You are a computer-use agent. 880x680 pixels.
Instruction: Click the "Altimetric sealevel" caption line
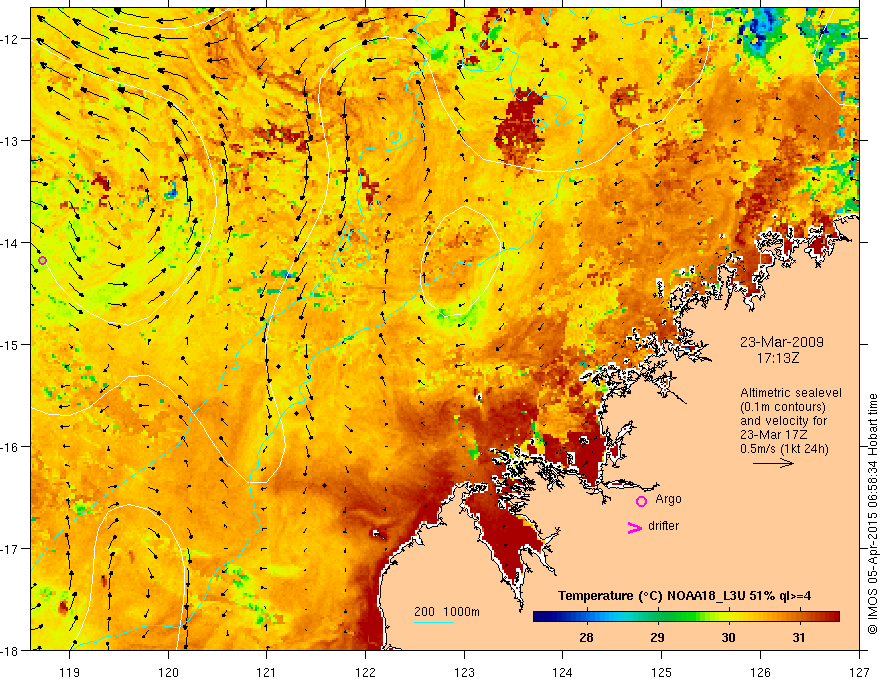point(790,393)
